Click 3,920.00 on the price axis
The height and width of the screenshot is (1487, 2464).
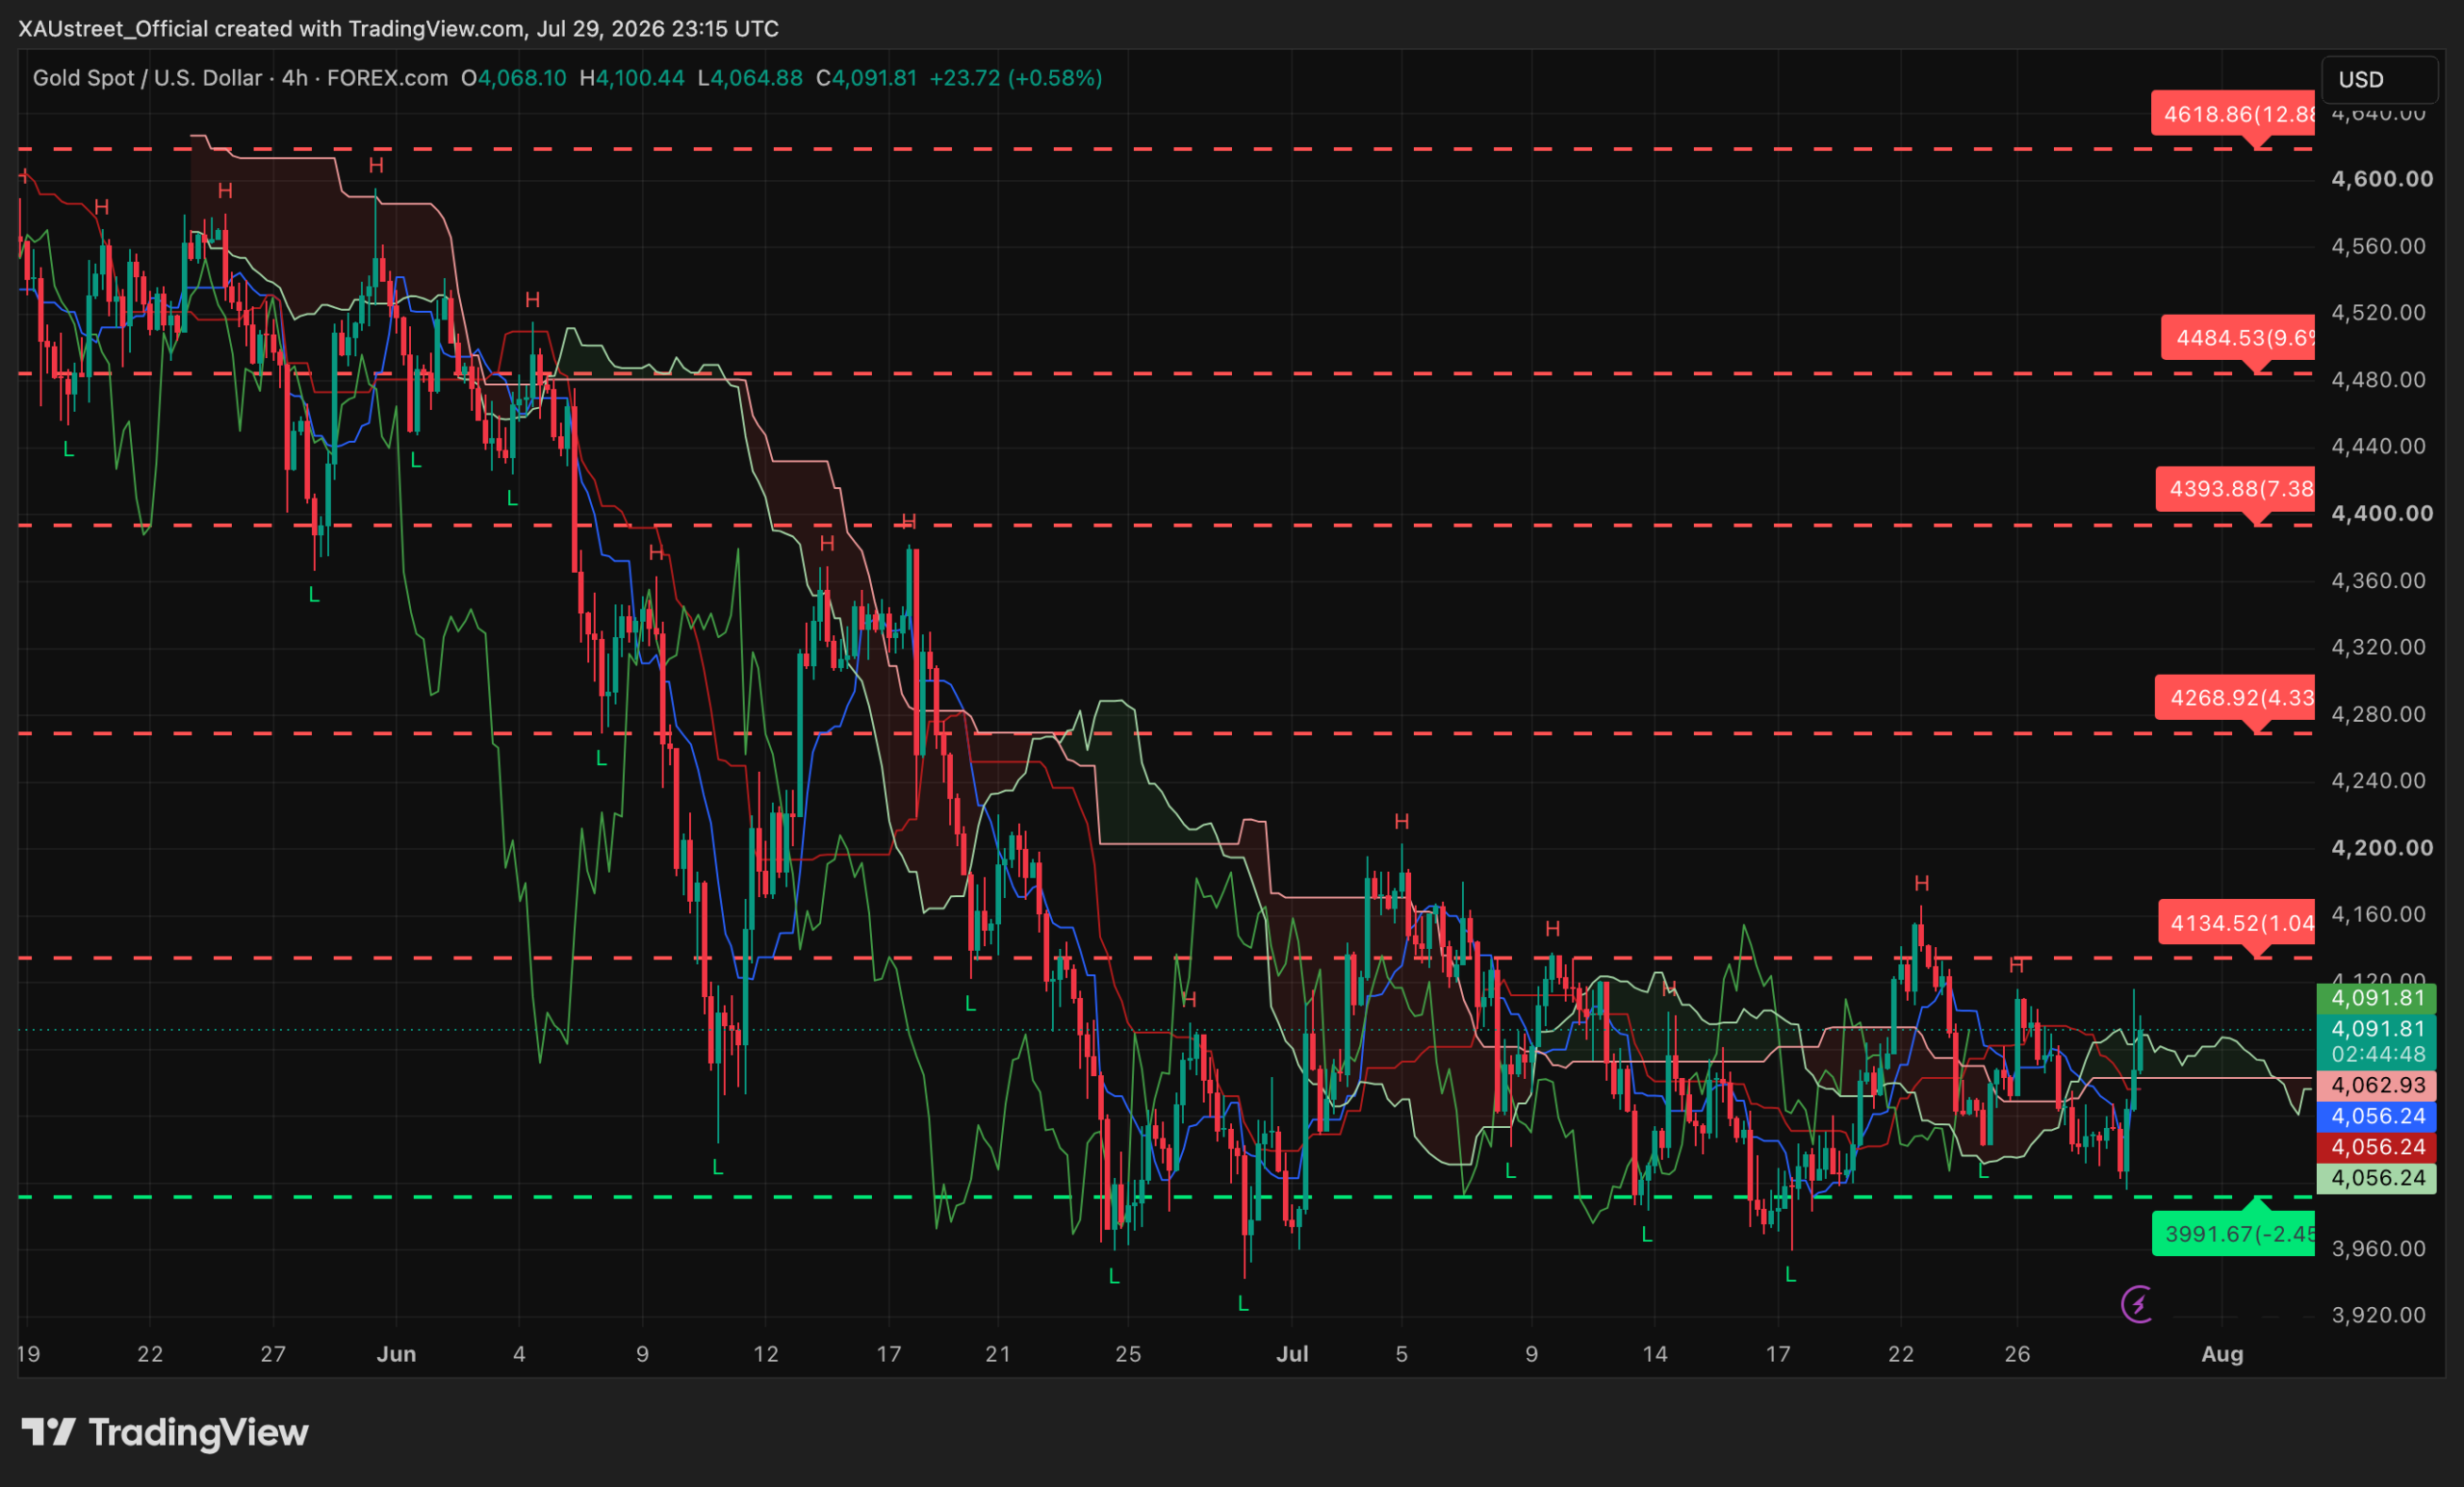[x=2378, y=1315]
